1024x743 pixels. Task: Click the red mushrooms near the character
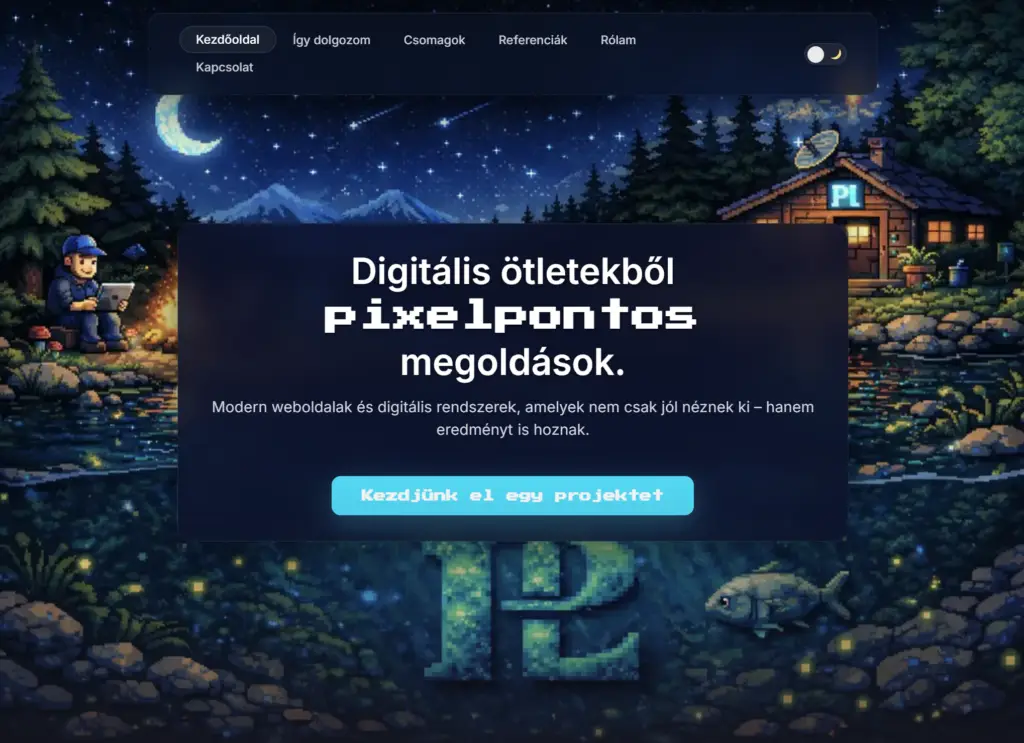point(41,337)
